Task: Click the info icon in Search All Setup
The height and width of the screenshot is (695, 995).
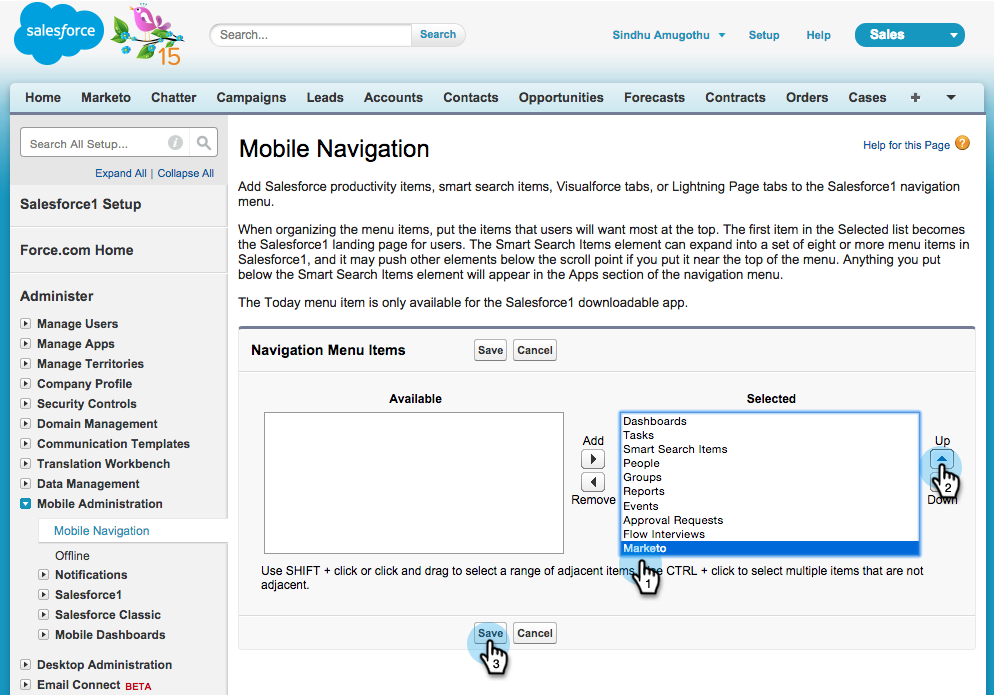Action: click(x=176, y=143)
